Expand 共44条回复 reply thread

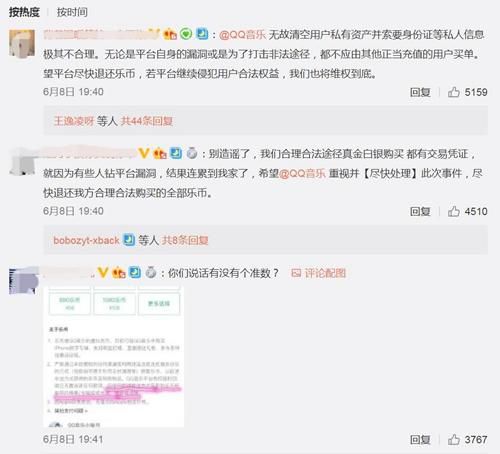click(x=147, y=121)
